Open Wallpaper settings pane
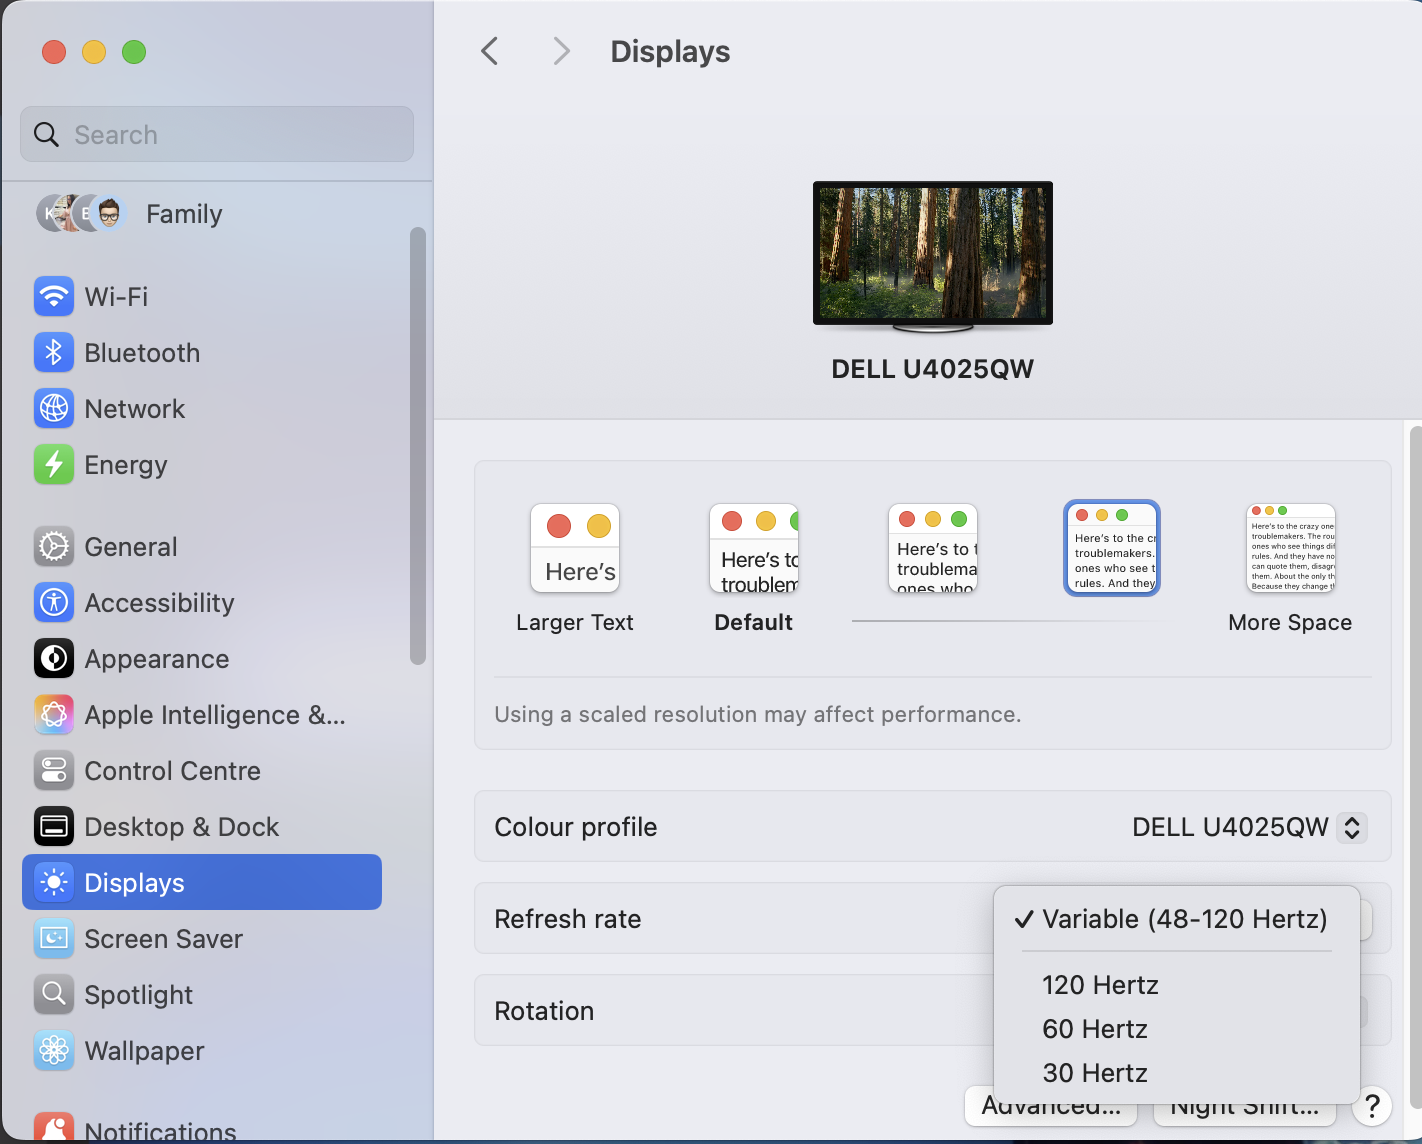 [202, 1050]
